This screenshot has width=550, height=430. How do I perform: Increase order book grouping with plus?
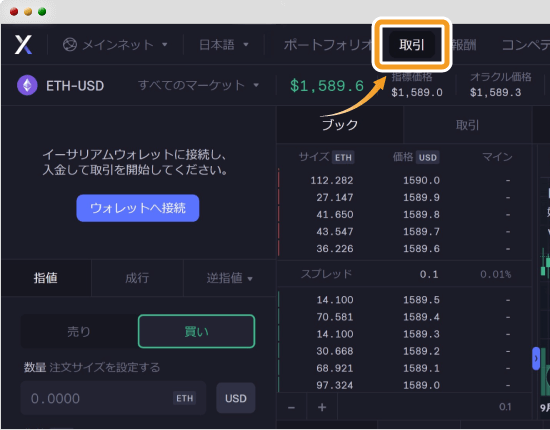(x=322, y=407)
